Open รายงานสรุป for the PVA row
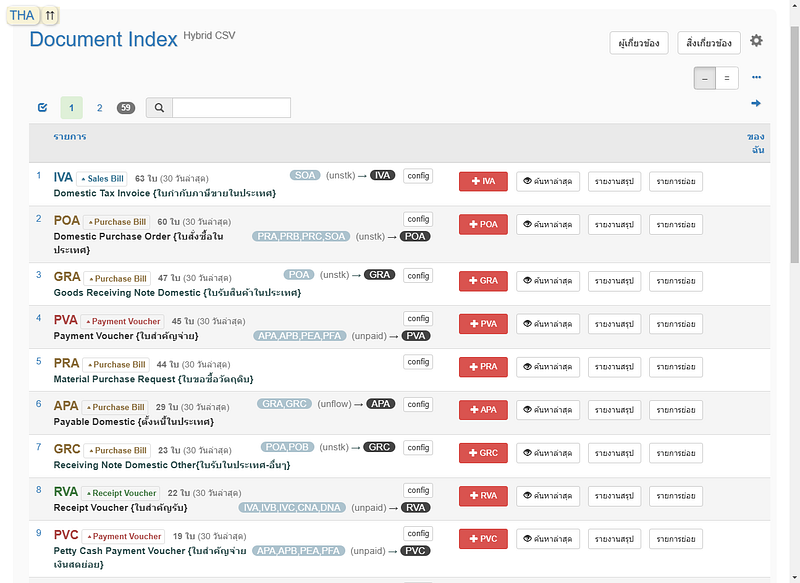 (613, 324)
